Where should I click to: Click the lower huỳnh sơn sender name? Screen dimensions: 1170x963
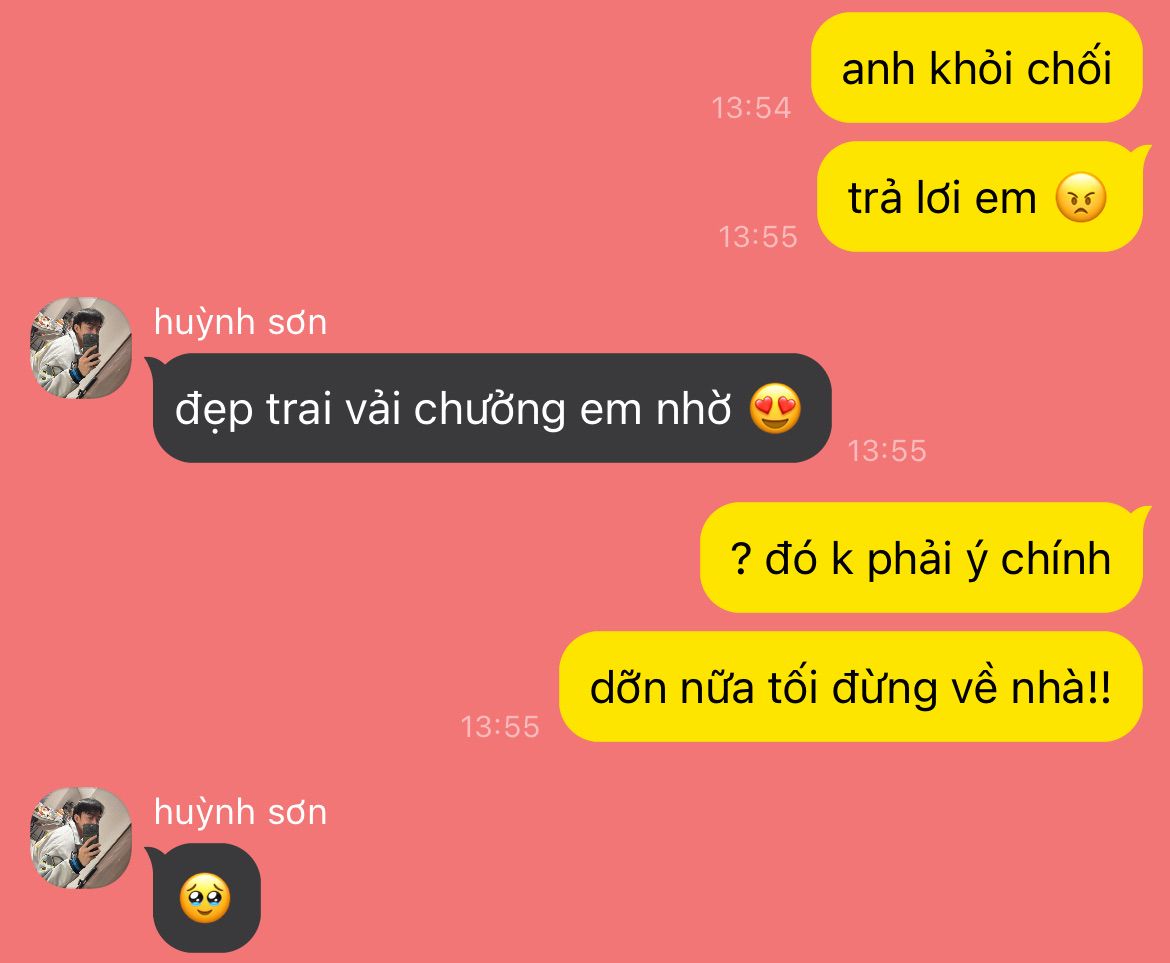[240, 812]
